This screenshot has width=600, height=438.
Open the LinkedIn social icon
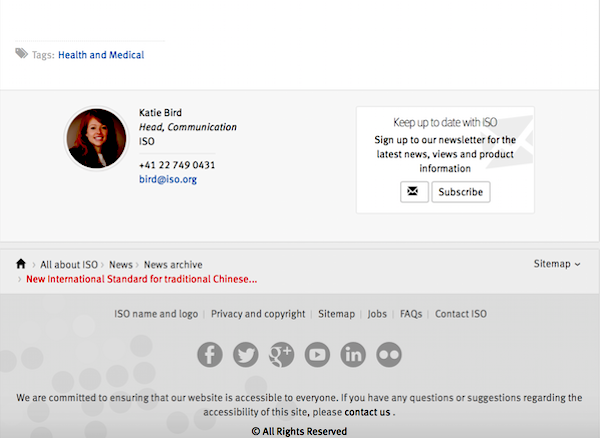(353, 355)
